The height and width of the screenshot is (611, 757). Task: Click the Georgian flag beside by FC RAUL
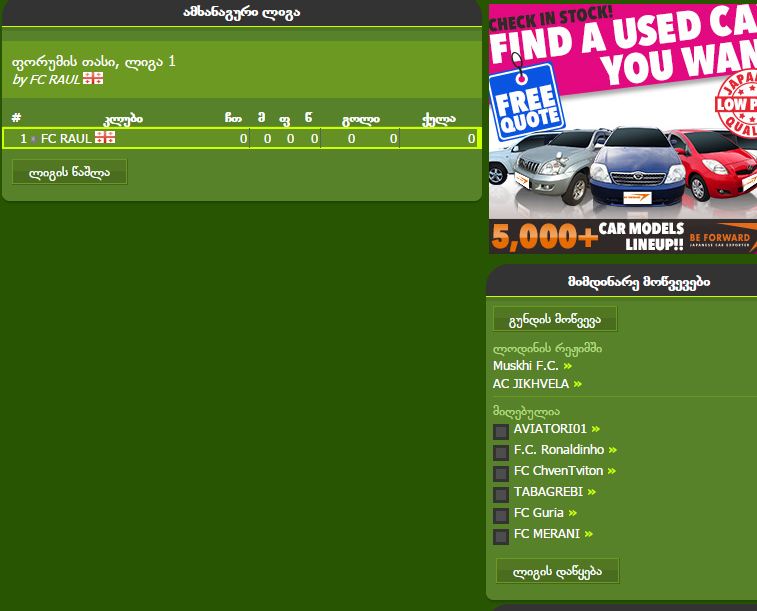93,78
